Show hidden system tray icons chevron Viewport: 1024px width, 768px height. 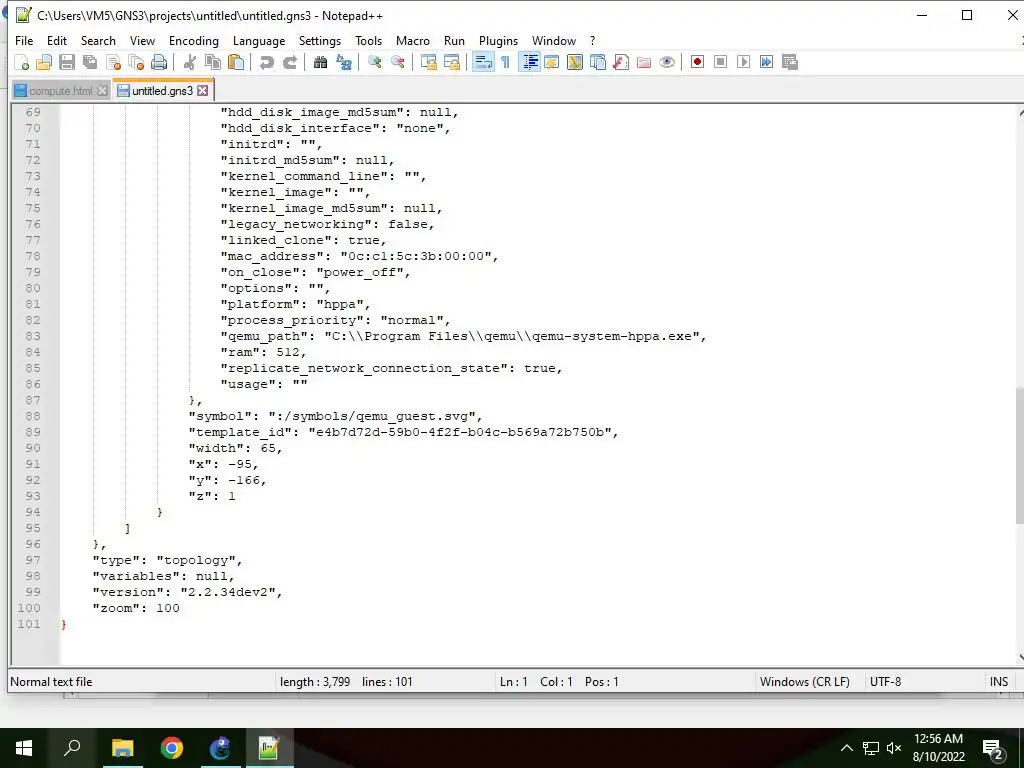(846, 748)
